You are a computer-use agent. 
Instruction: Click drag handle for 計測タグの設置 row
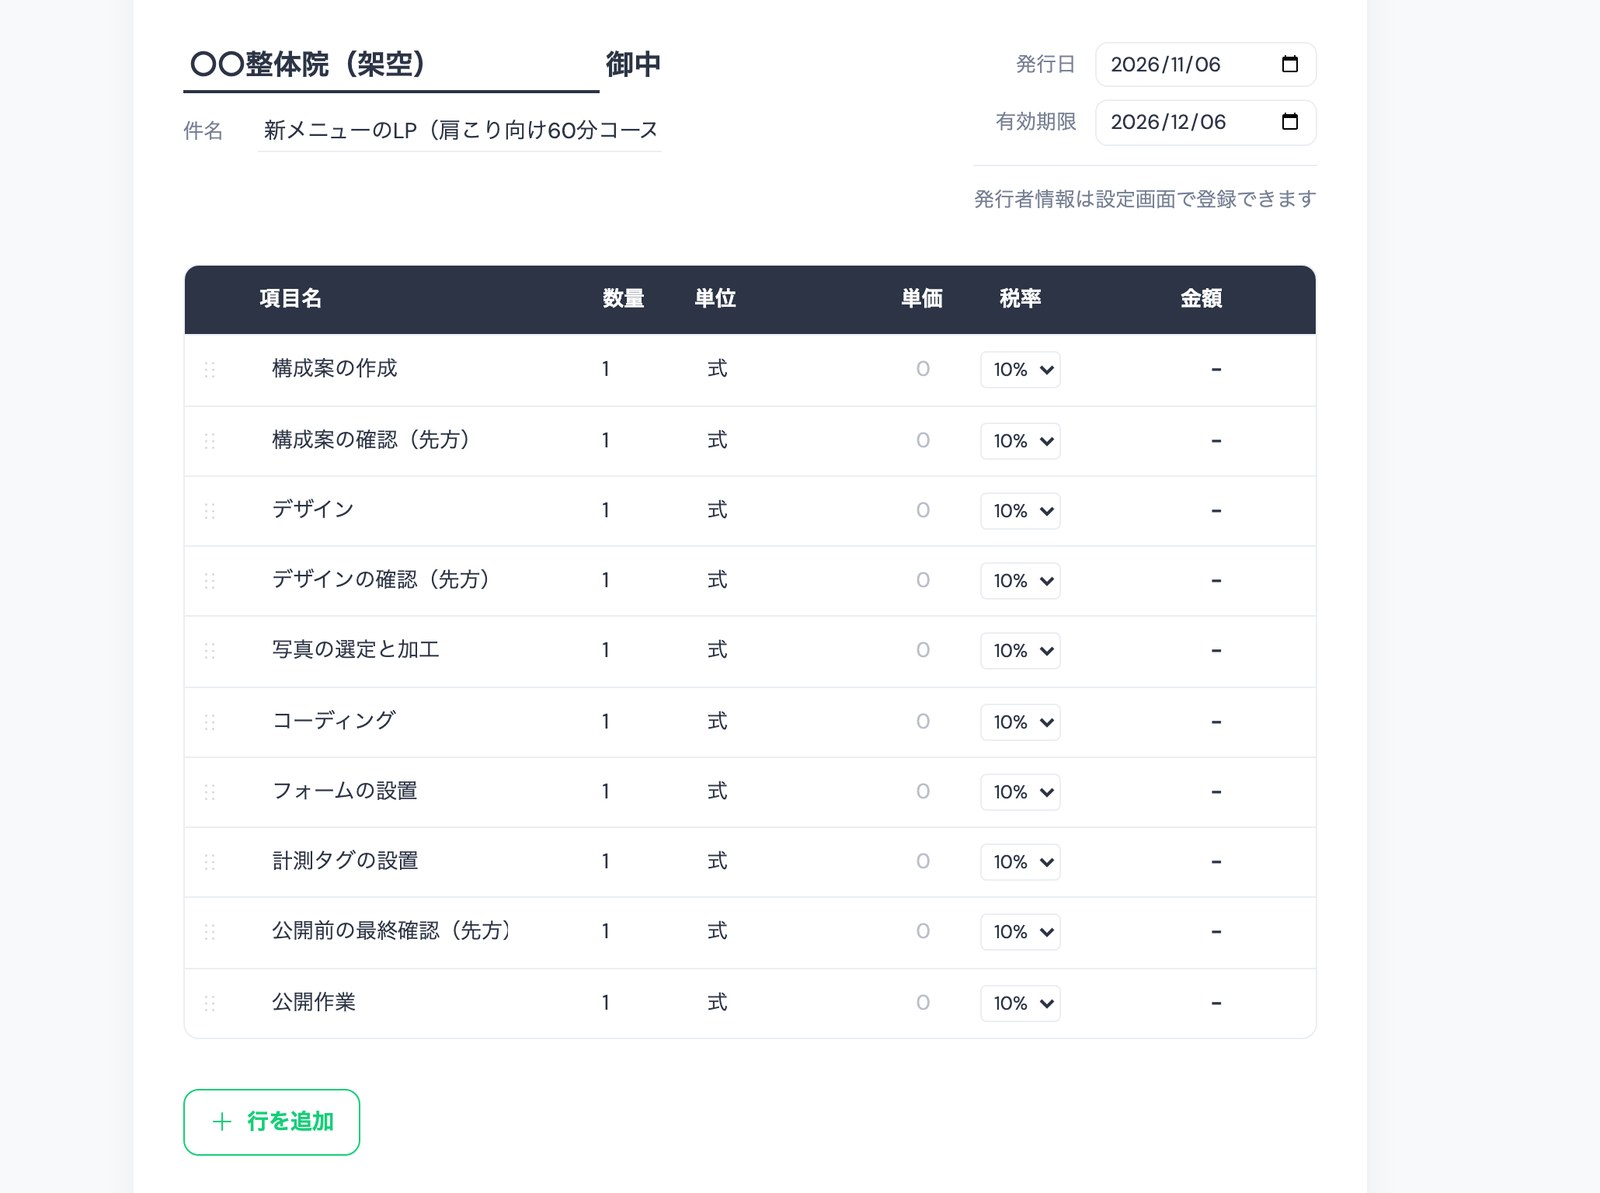coord(210,862)
